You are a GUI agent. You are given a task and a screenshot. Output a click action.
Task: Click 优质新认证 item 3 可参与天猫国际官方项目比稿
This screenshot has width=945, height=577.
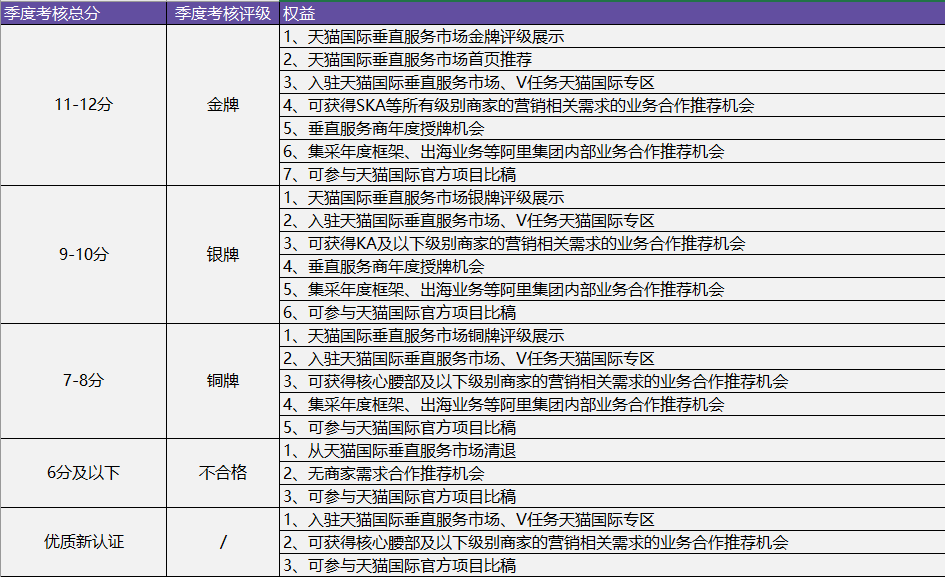click(612, 566)
